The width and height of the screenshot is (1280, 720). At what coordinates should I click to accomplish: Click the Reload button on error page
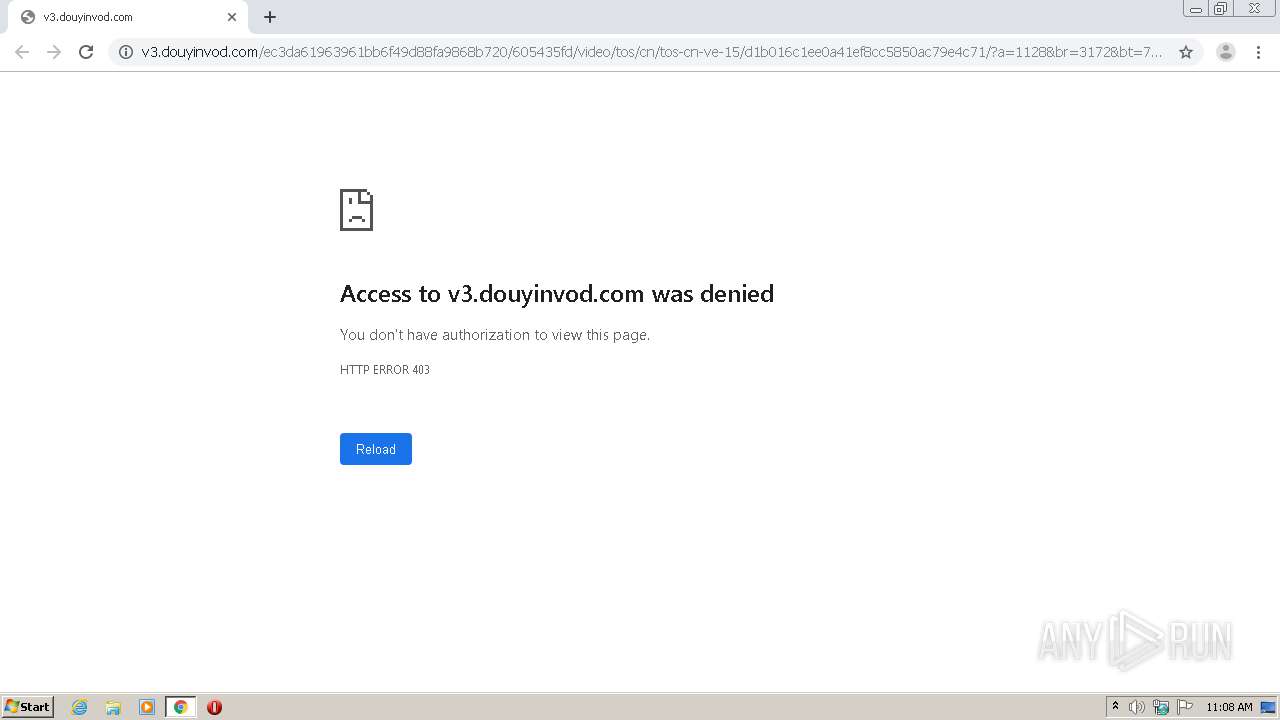coord(376,449)
